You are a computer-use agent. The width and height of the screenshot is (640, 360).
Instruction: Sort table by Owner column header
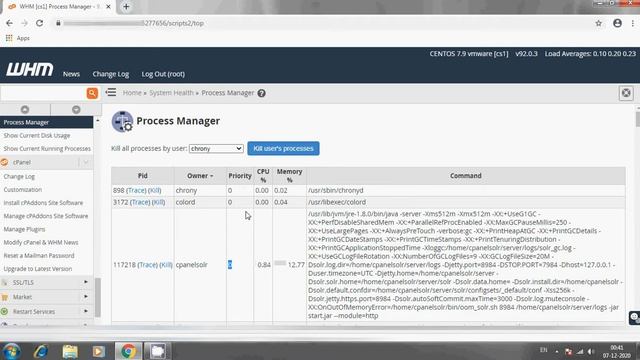[x=200, y=176]
